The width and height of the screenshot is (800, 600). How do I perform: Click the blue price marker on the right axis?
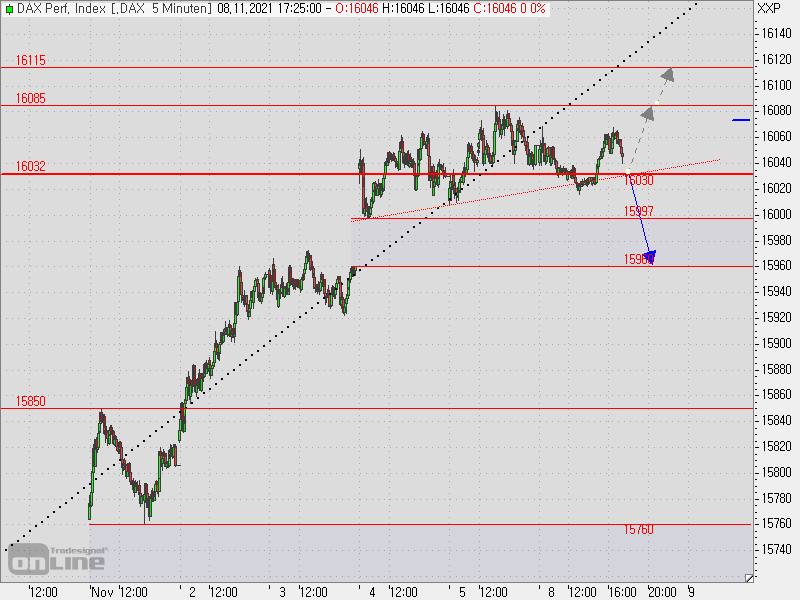click(740, 119)
